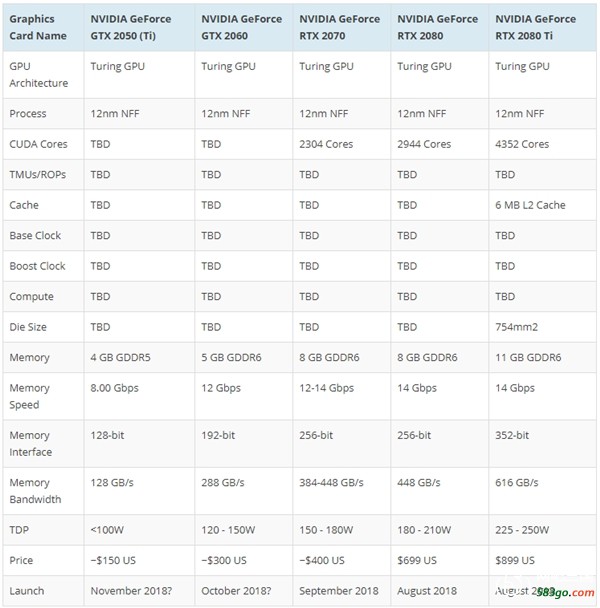Select the GTX 2060 column header
This screenshot has height=608, width=600.
[x=244, y=27]
